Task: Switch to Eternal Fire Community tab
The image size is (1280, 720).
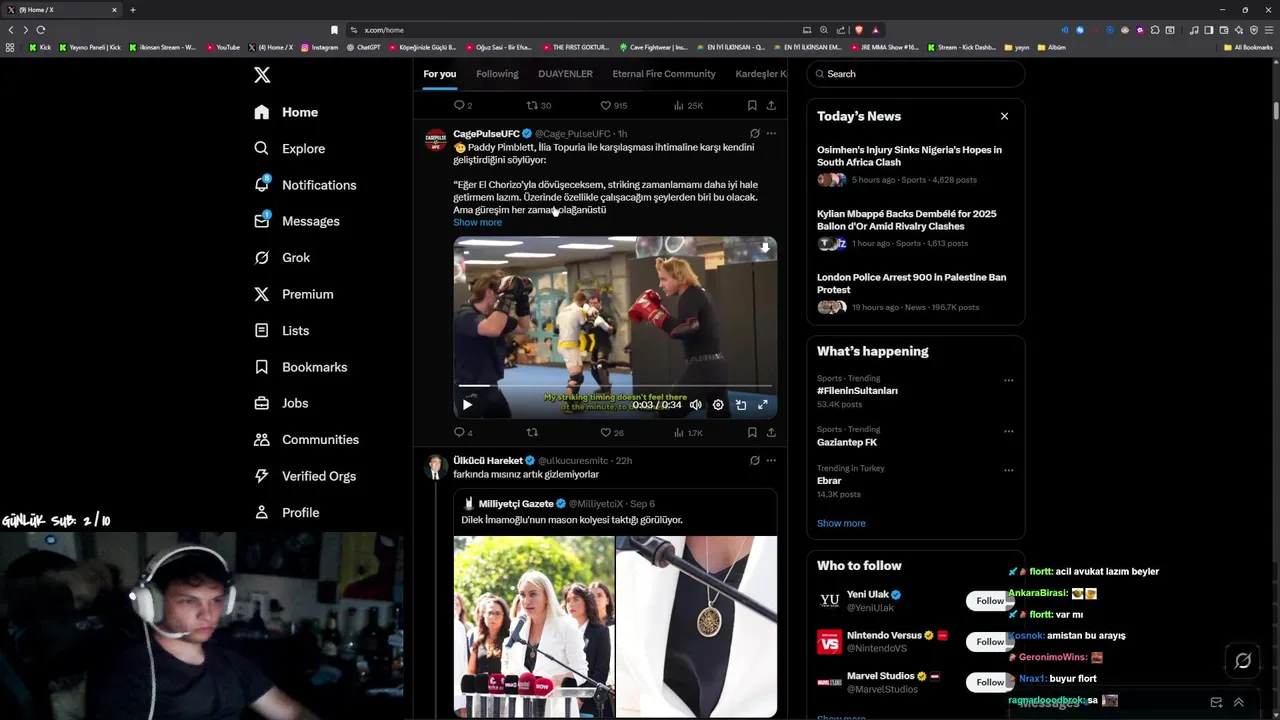Action: coord(664,74)
